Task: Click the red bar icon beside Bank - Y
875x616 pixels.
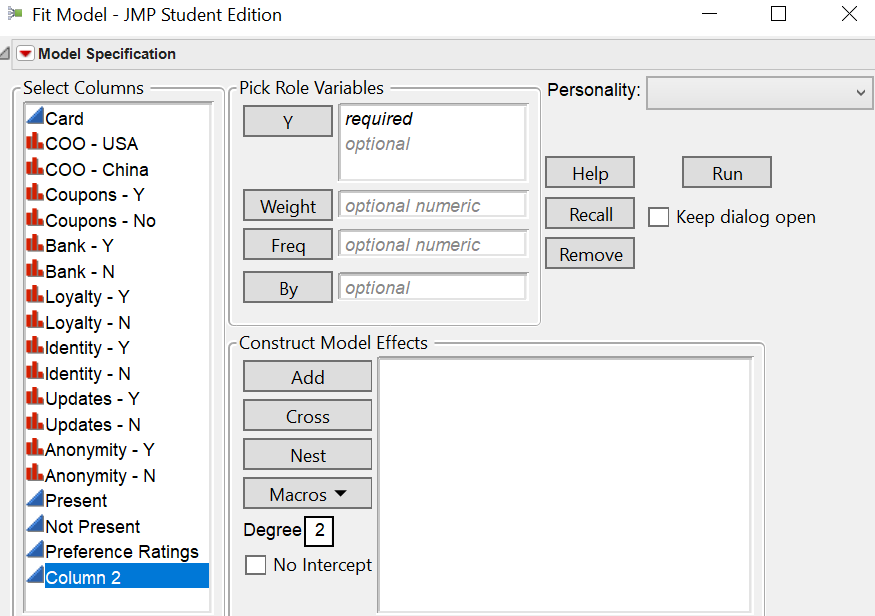Action: tap(35, 246)
